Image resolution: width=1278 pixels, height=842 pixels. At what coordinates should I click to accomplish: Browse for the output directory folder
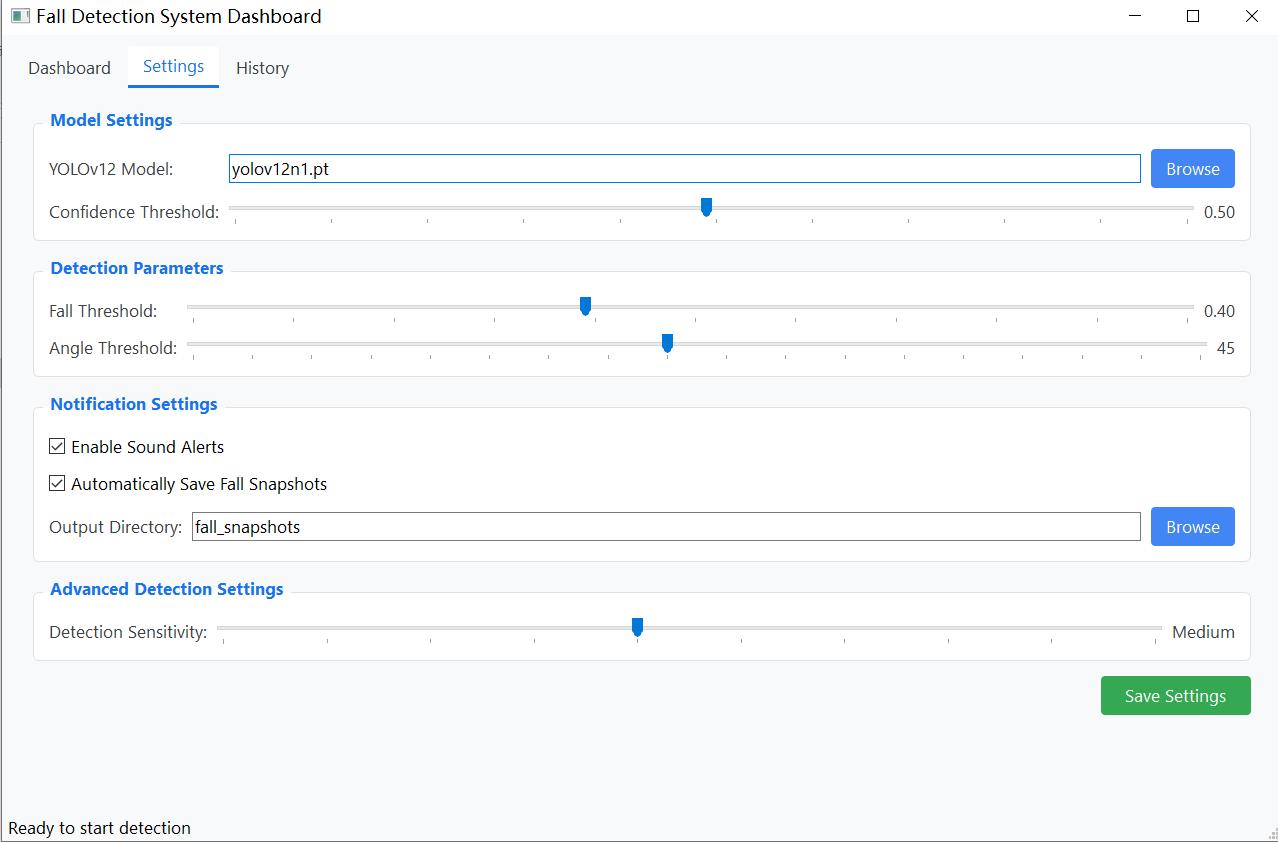tap(1192, 527)
